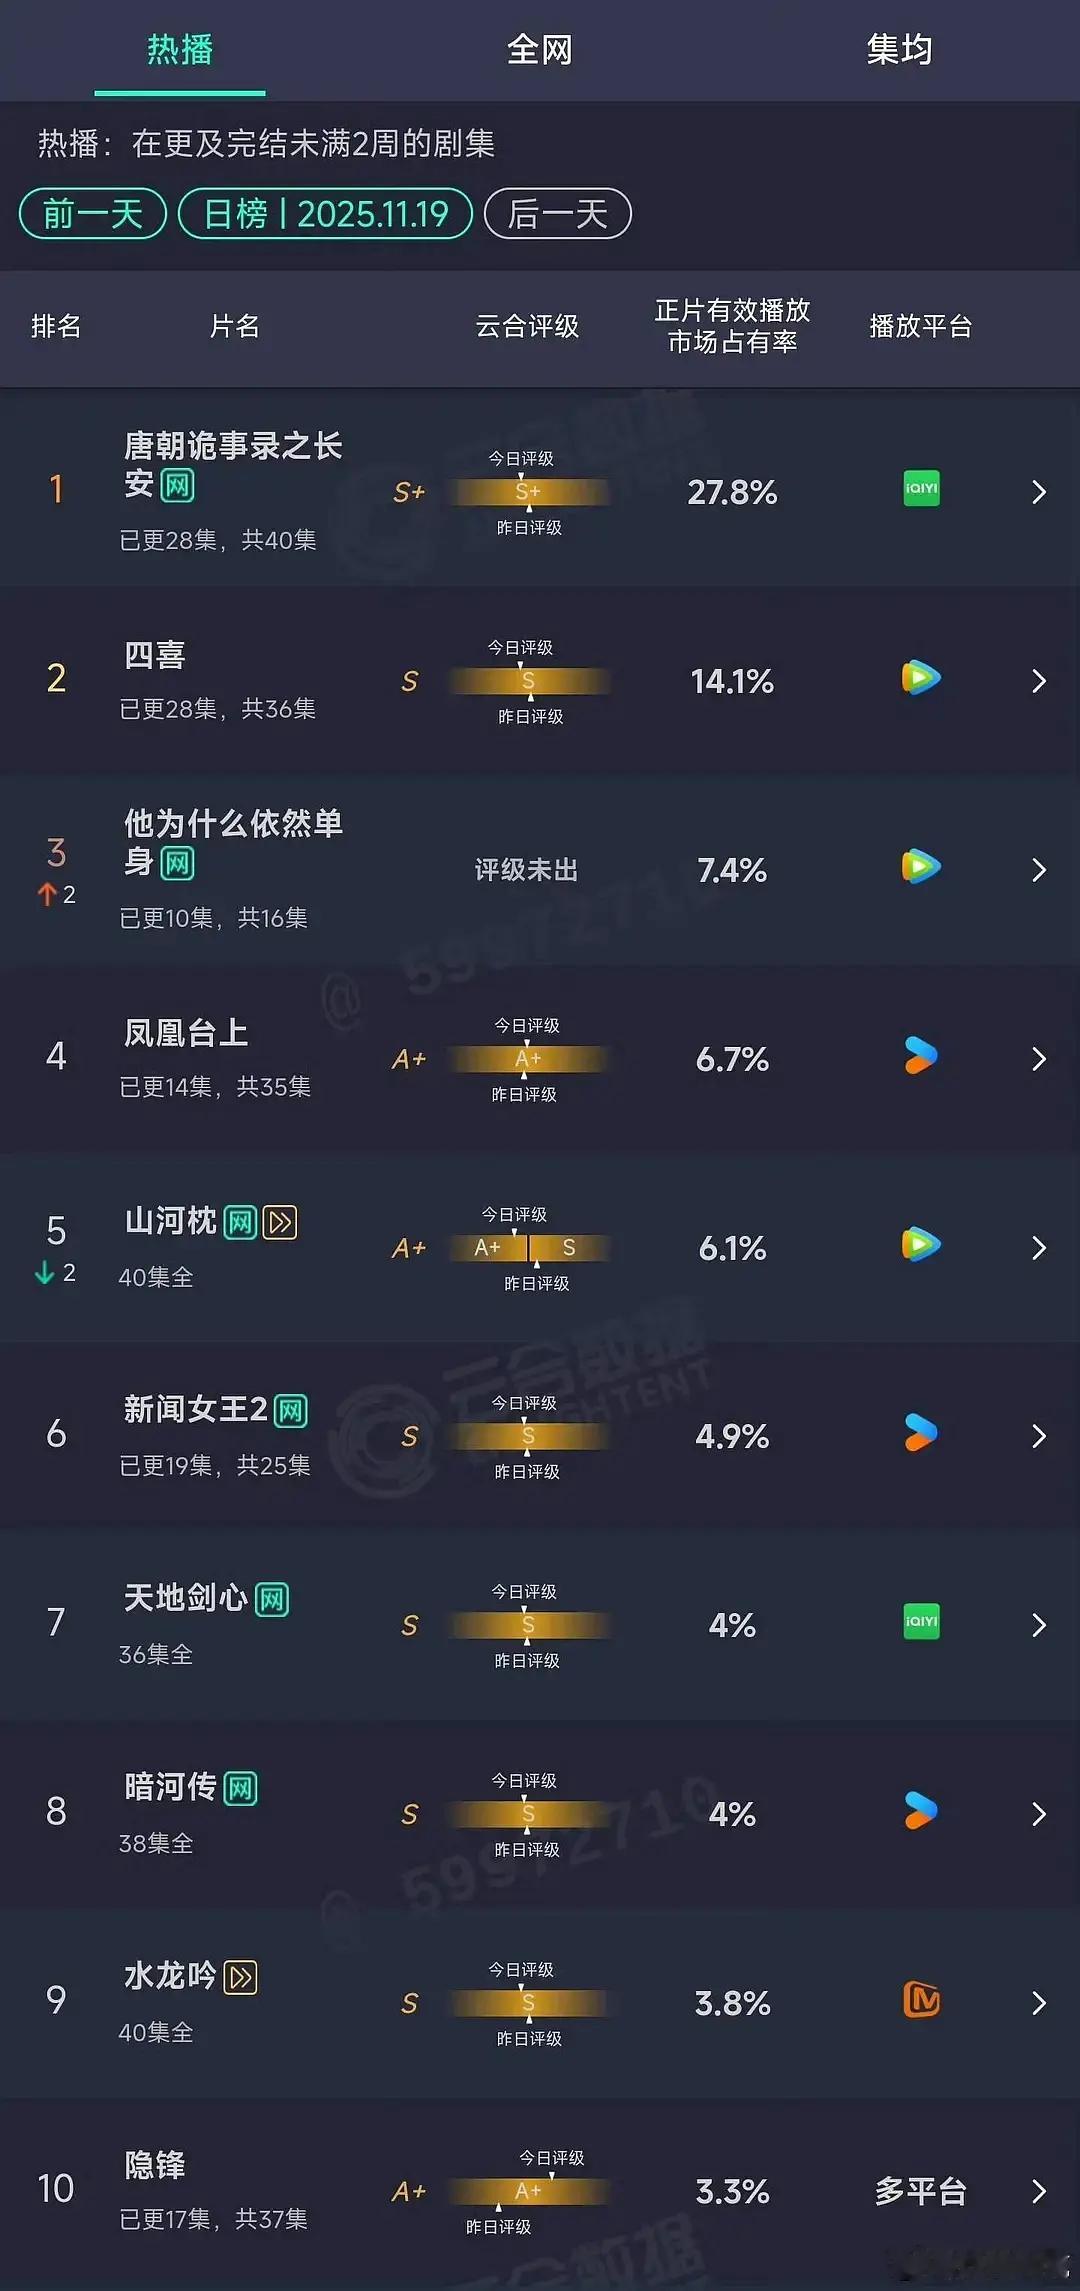The width and height of the screenshot is (1080, 2291).
Task: Click the rank-change up arrow beside rank 3
Action: (x=47, y=893)
